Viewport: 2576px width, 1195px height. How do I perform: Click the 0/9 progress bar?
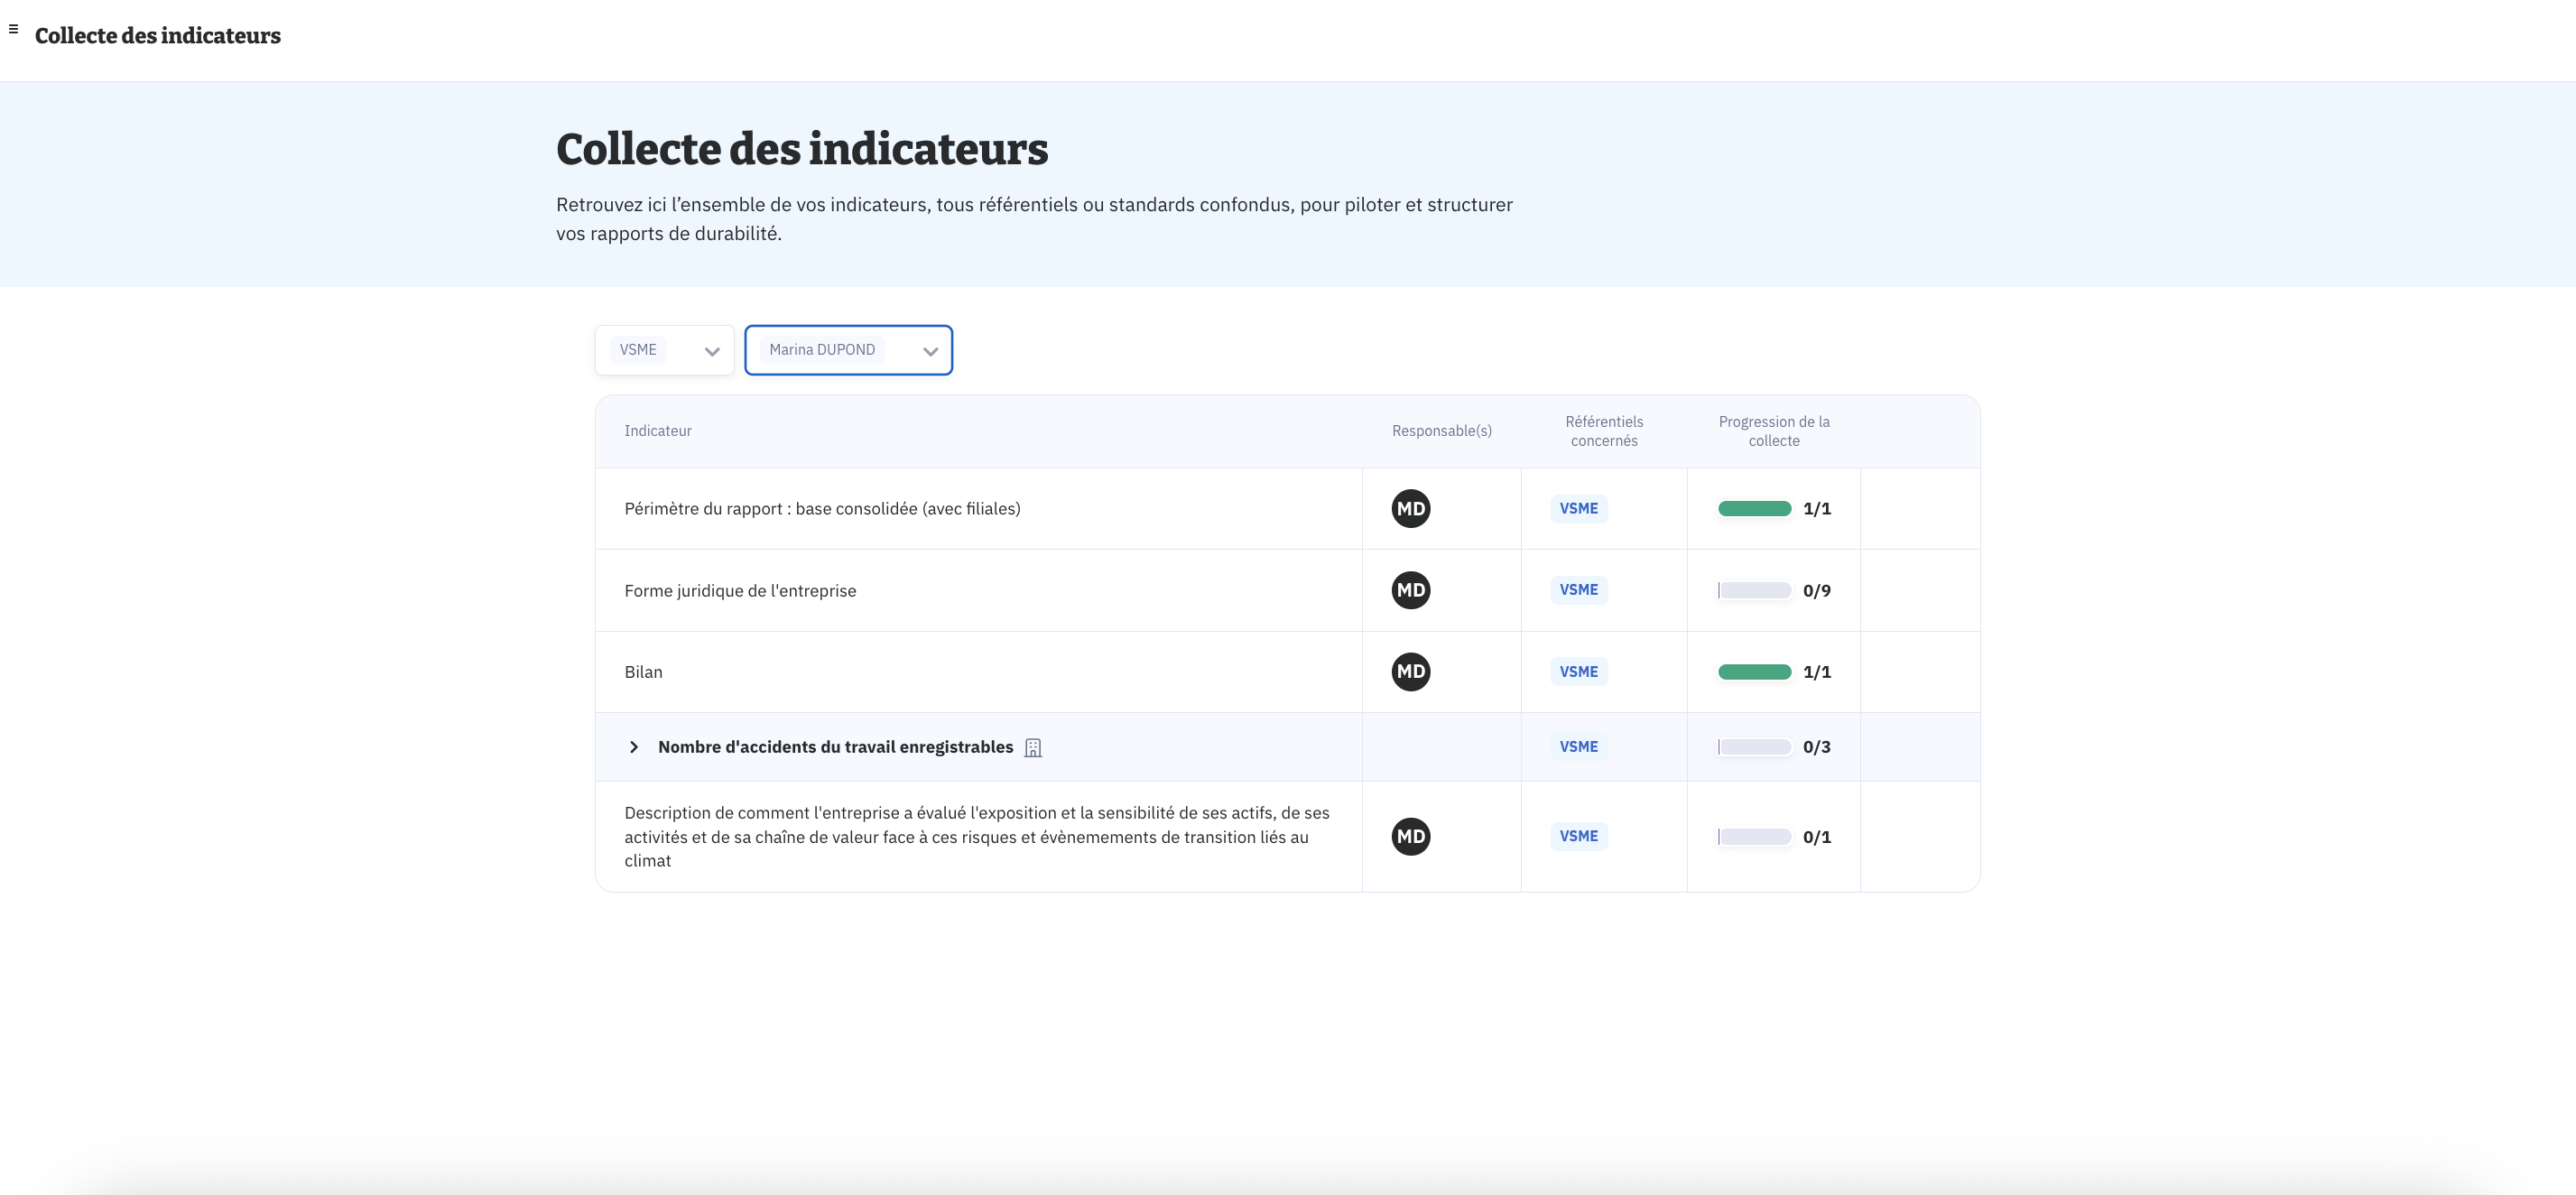point(1754,590)
